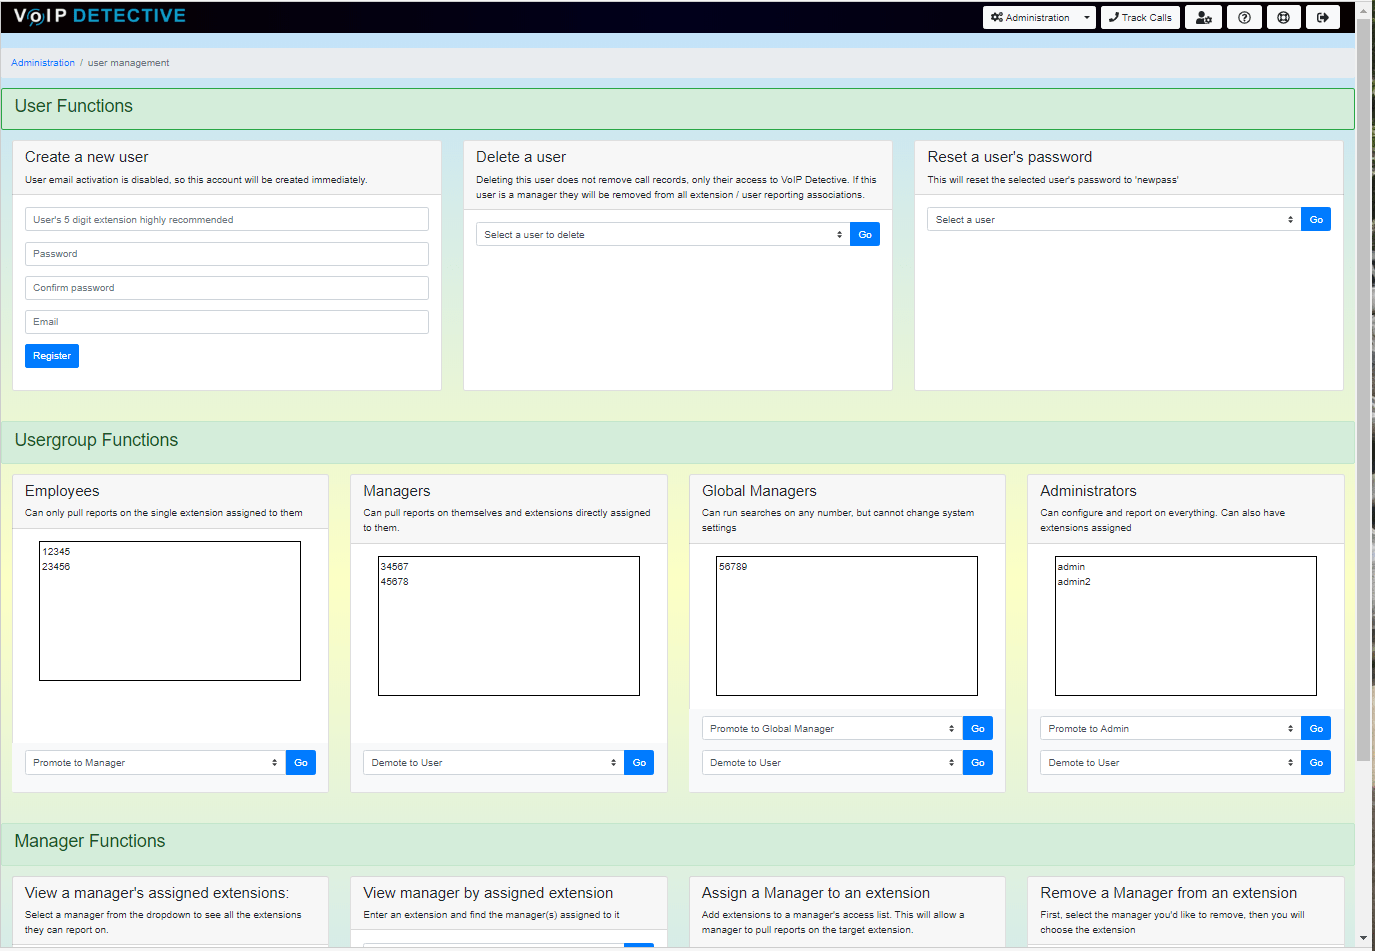Follow the Administration breadcrumb link
Image resolution: width=1375 pixels, height=951 pixels.
(x=43, y=63)
